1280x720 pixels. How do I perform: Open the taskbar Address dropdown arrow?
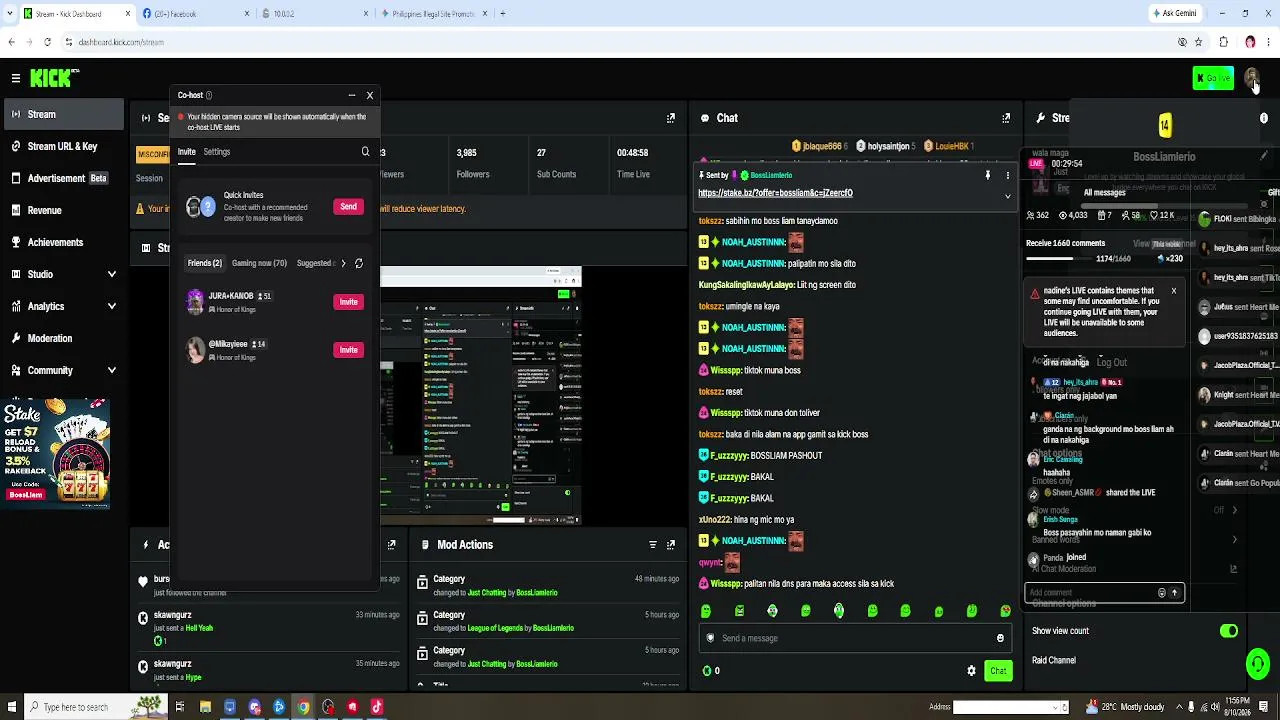point(1053,707)
